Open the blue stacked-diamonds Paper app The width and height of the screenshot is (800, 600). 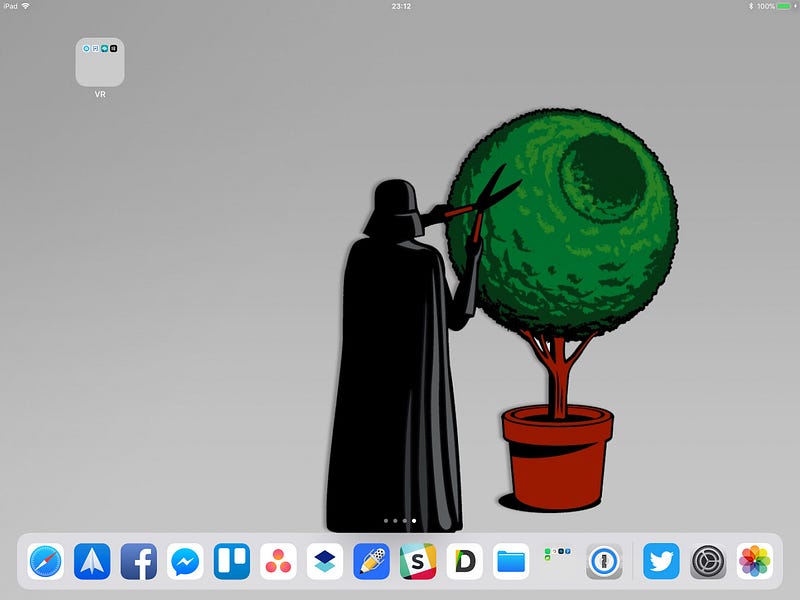point(325,561)
